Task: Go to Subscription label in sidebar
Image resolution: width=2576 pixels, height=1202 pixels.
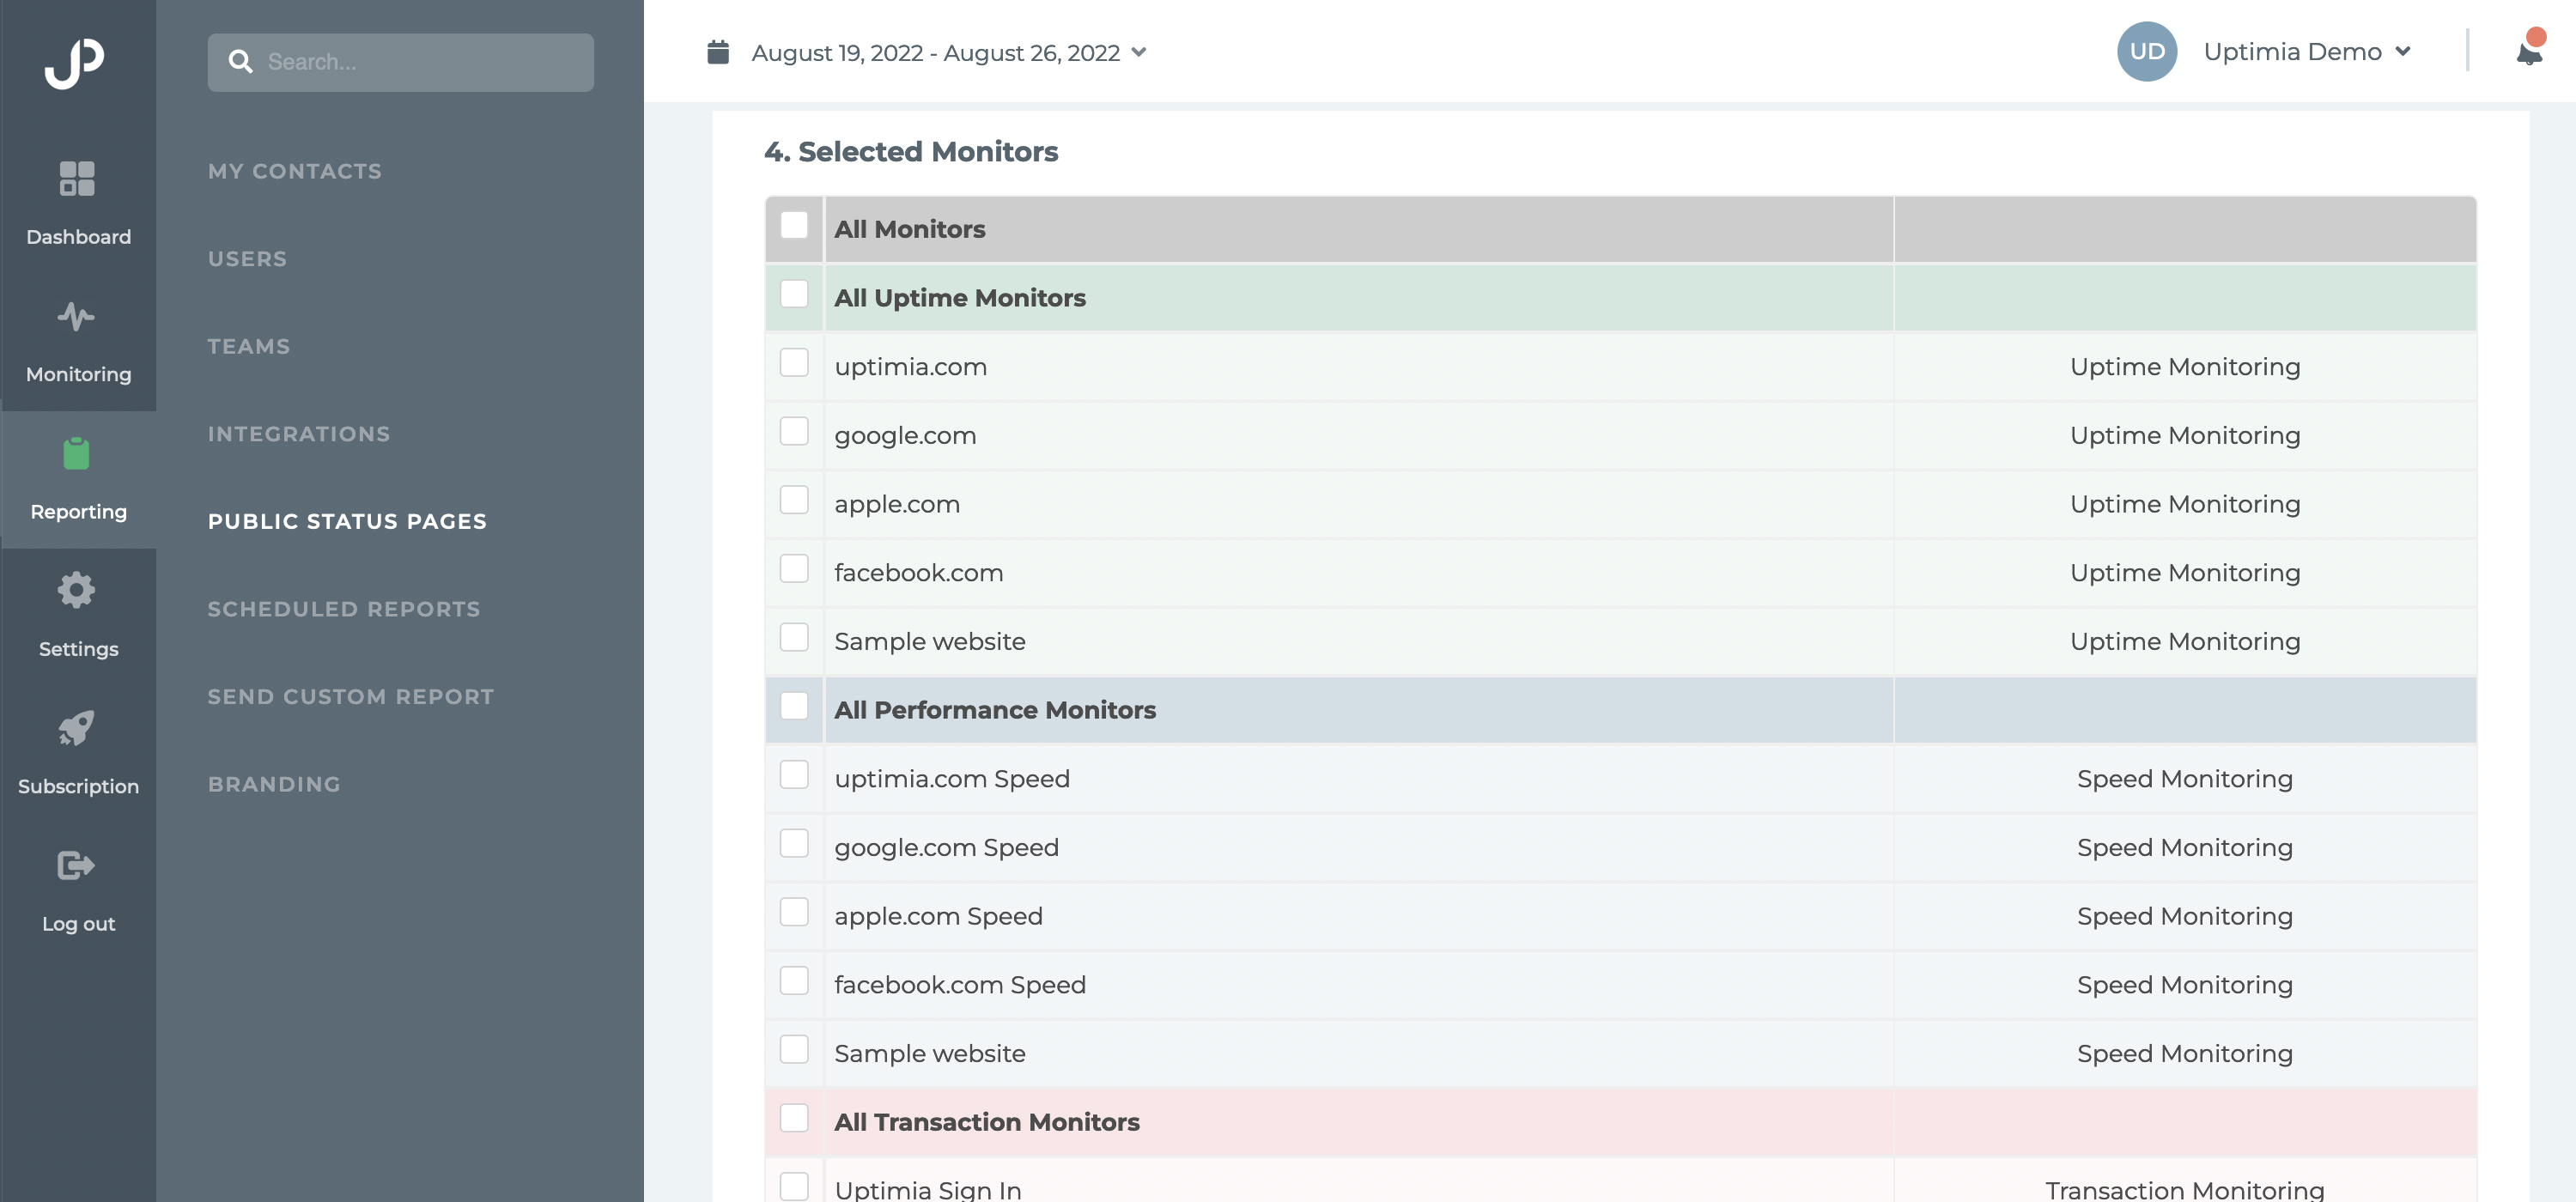Action: point(78,787)
